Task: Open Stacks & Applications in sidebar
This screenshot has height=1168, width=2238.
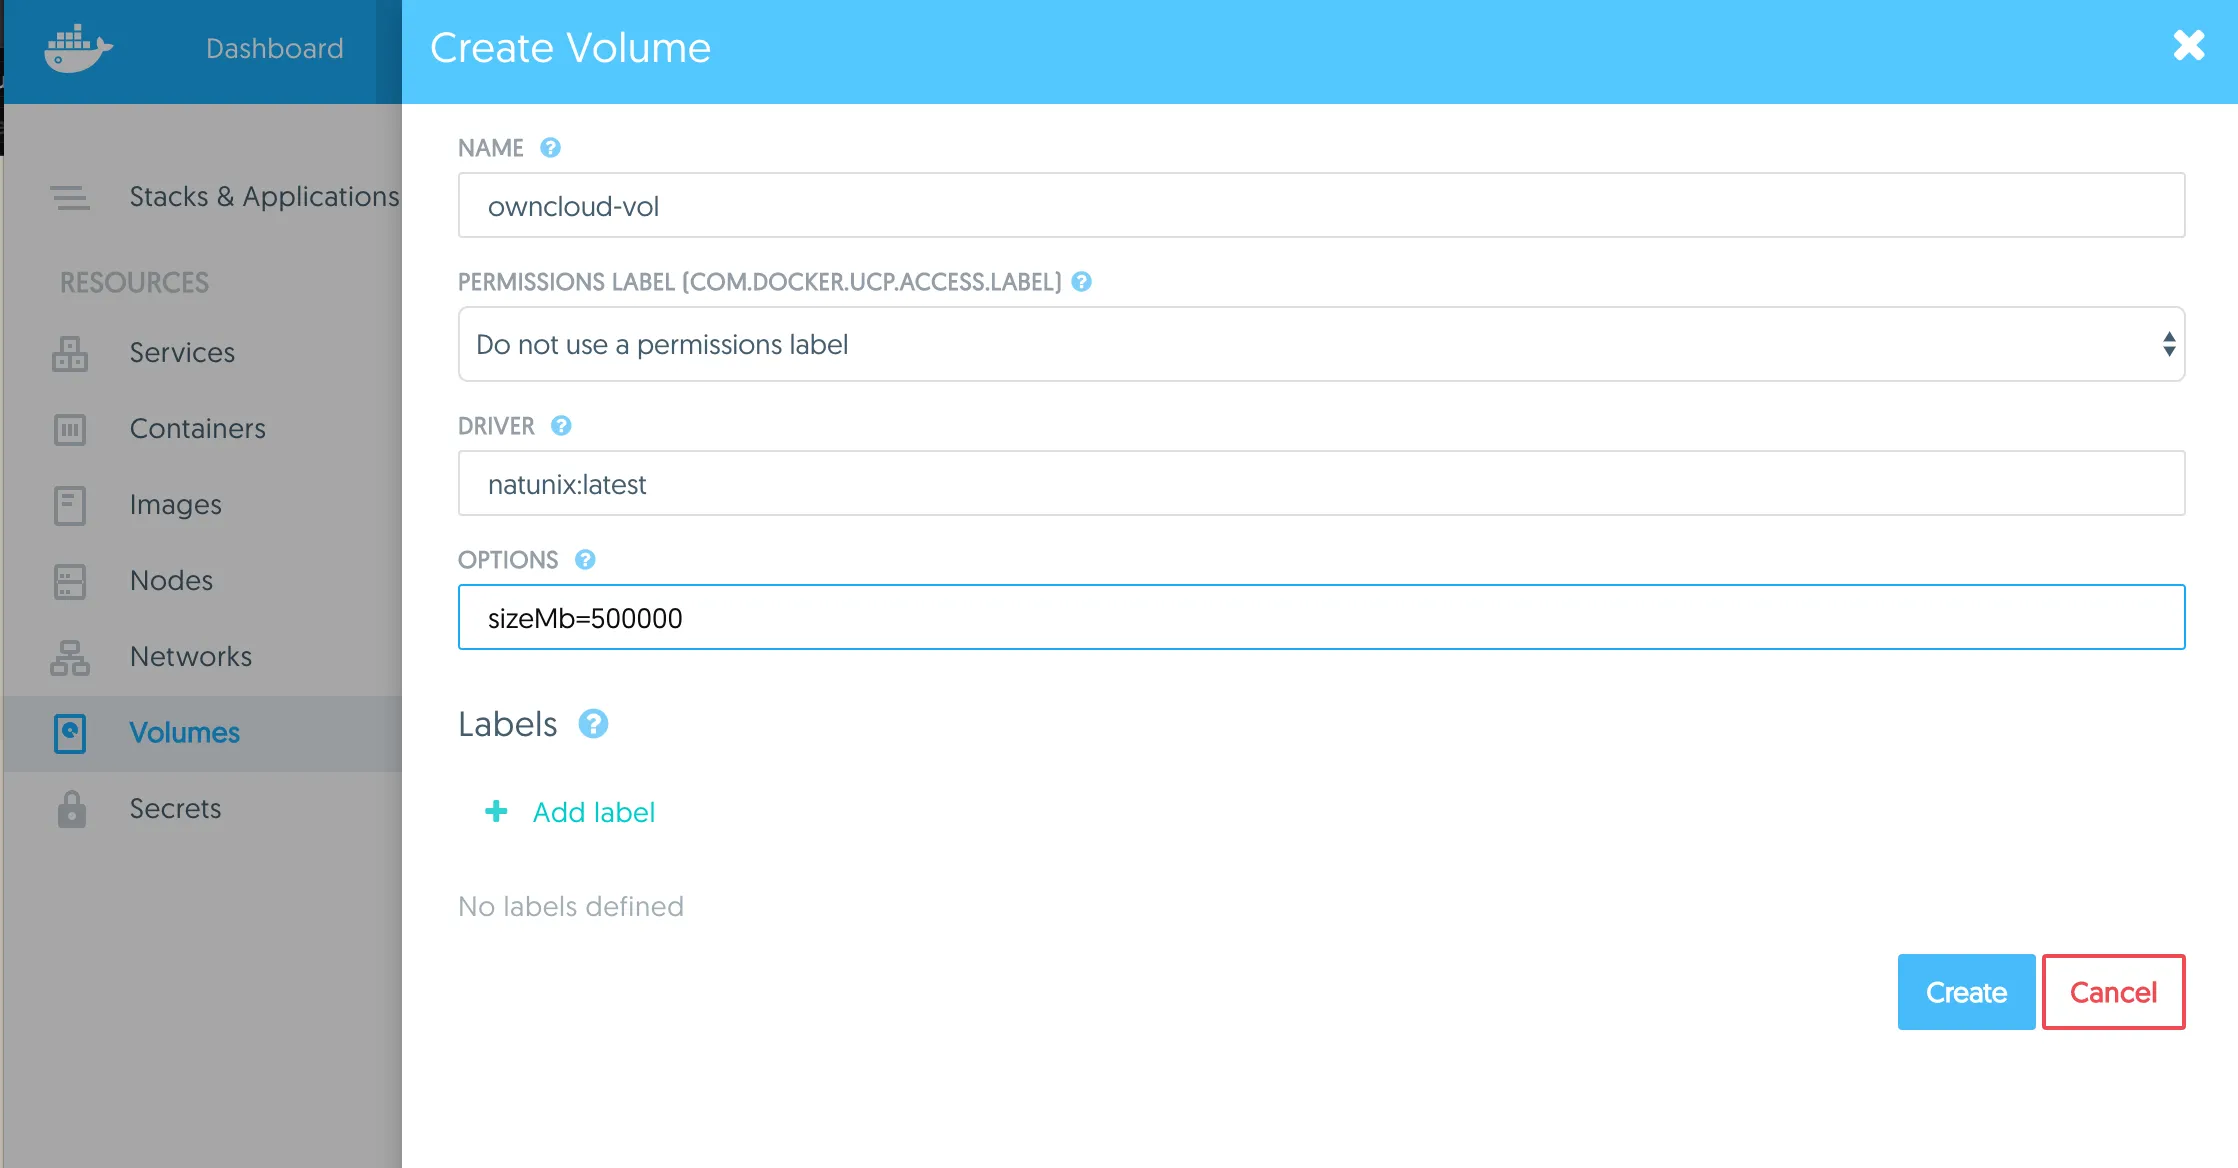Action: coord(264,196)
